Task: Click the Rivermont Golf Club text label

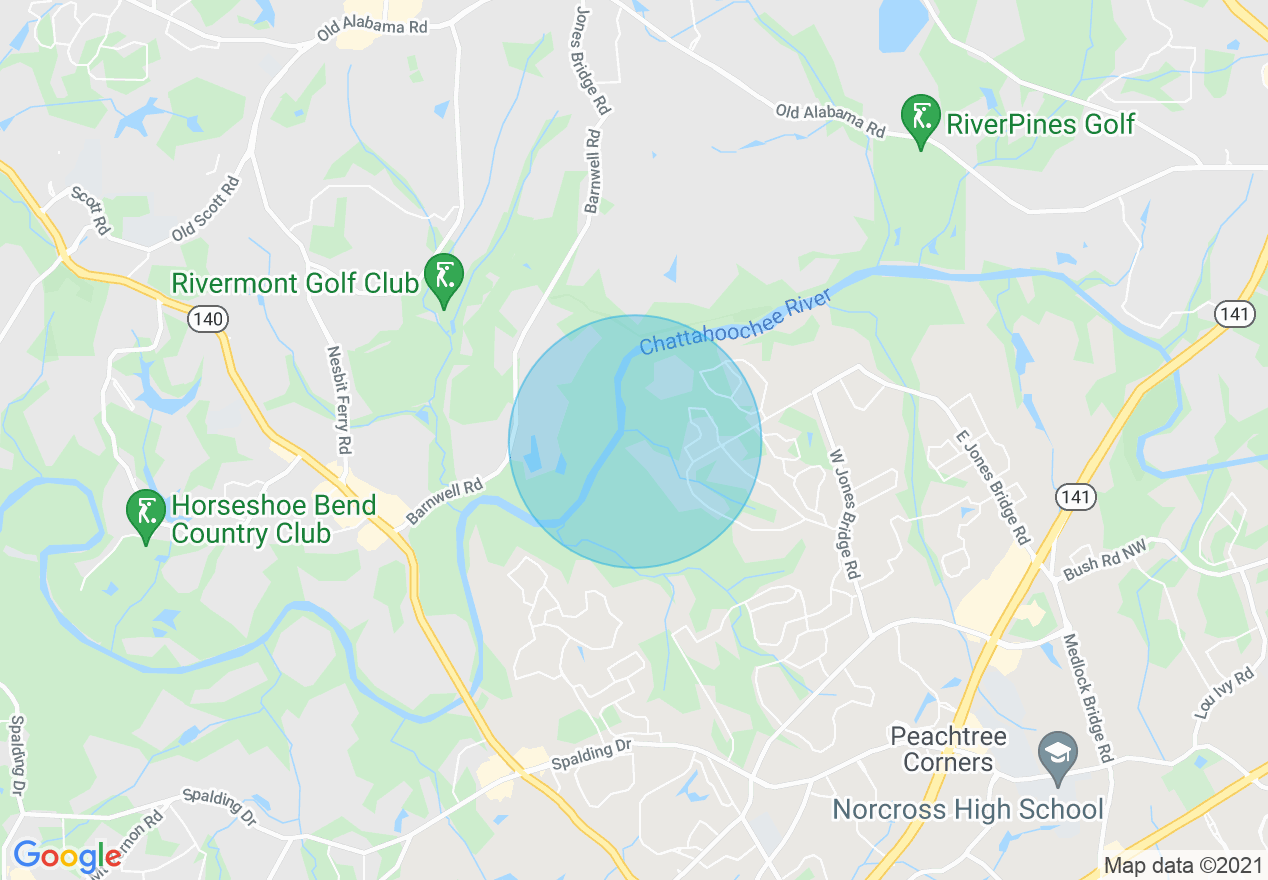Action: click(x=295, y=283)
